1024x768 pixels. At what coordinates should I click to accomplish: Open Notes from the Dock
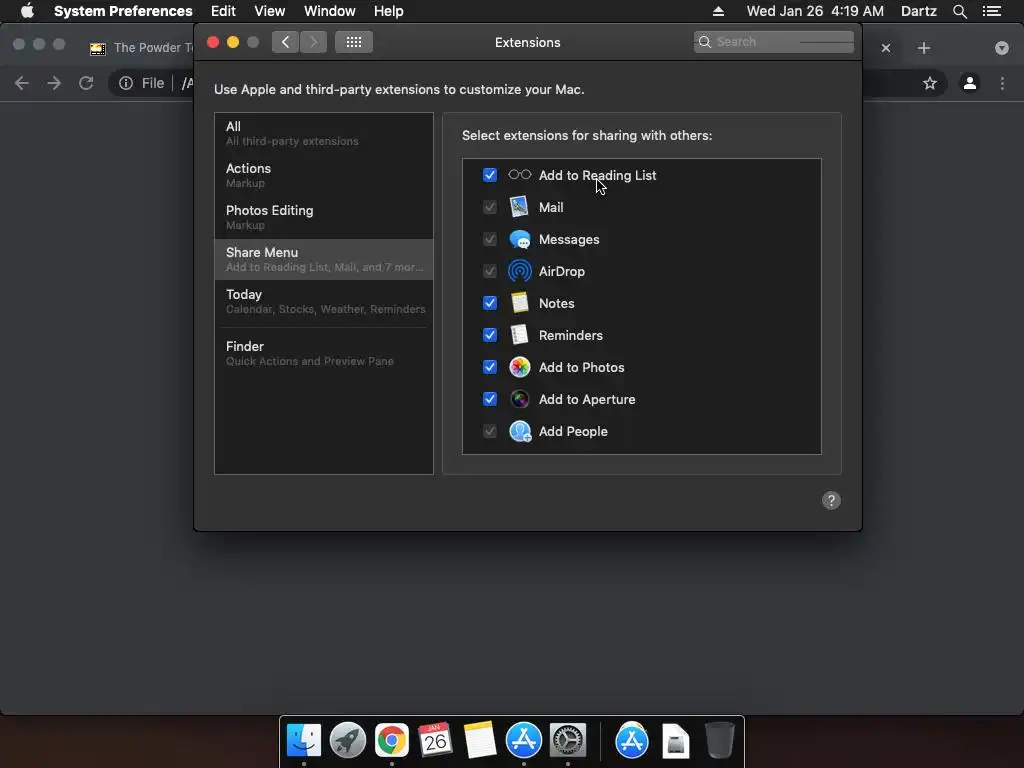[479, 741]
